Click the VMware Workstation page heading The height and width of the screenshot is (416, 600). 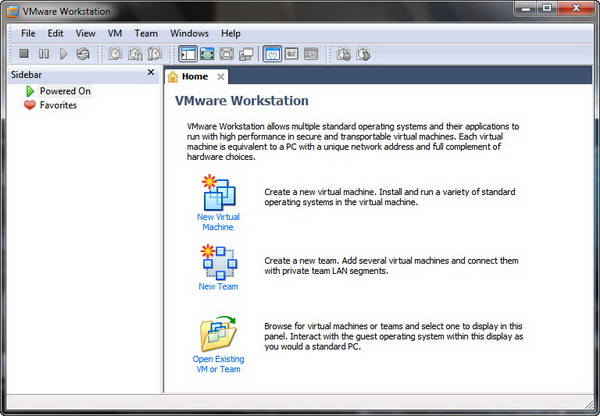pos(242,101)
